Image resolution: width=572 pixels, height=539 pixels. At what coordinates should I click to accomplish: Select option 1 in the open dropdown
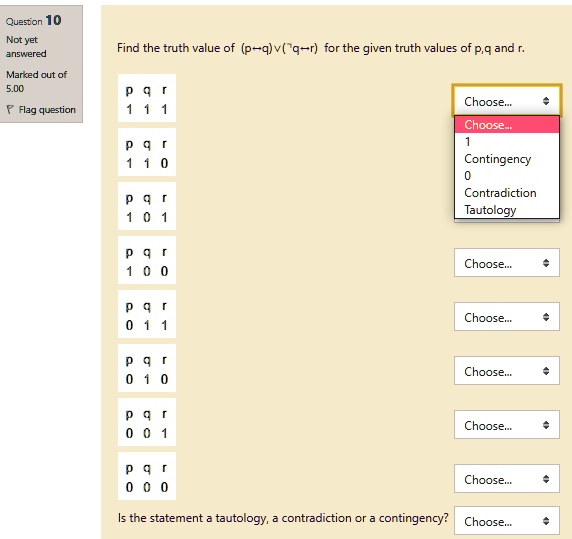point(506,141)
